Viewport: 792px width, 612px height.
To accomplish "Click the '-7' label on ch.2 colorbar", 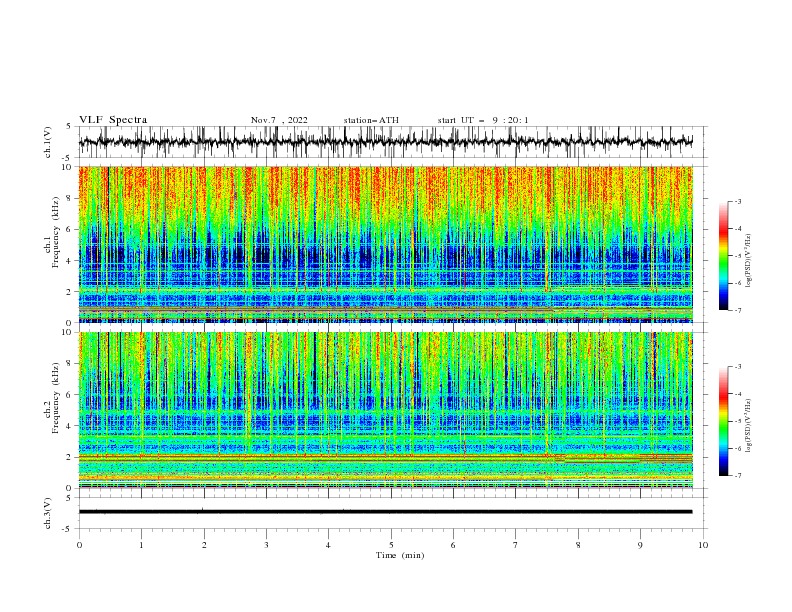I will [x=737, y=476].
